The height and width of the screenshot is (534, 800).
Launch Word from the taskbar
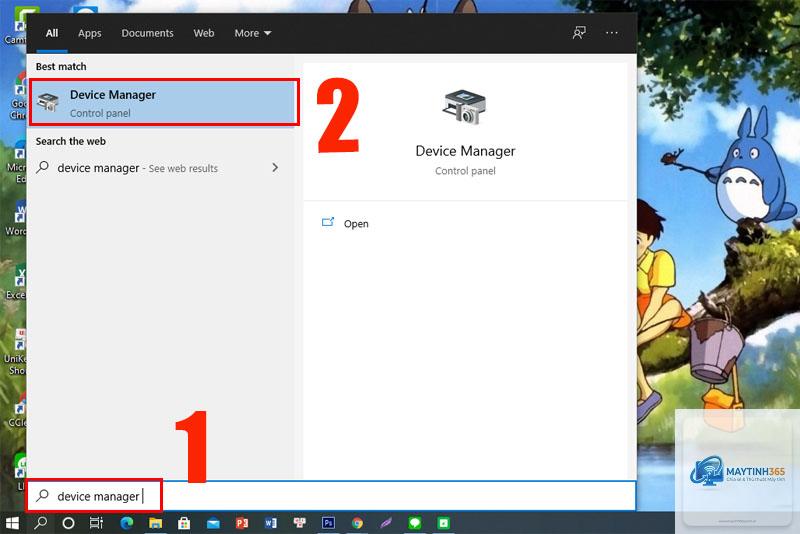(x=271, y=523)
